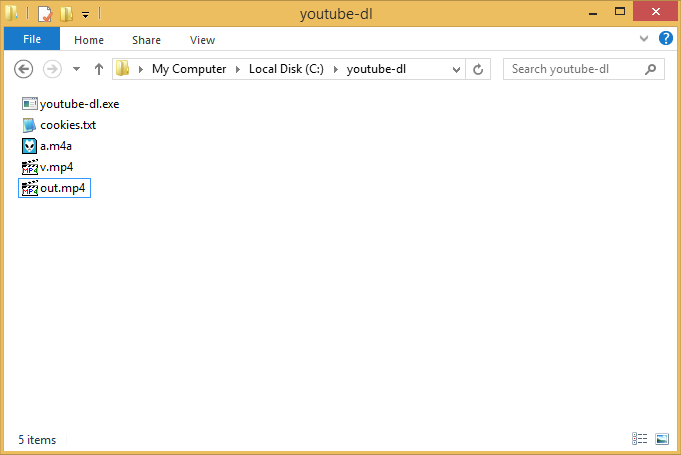Switch to Large icons view
This screenshot has height=455, width=681.
[x=662, y=439]
